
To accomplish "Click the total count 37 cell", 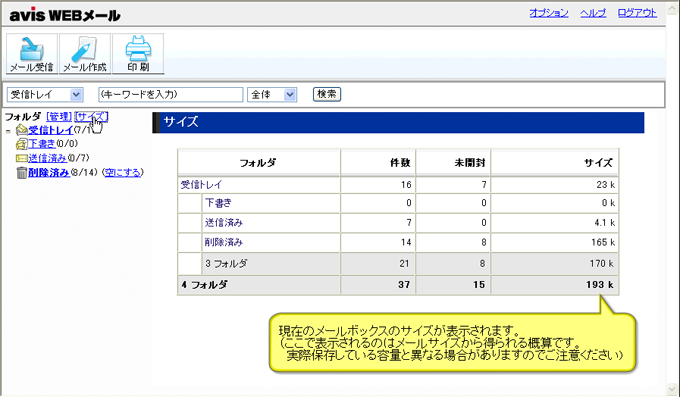I will 378,285.
